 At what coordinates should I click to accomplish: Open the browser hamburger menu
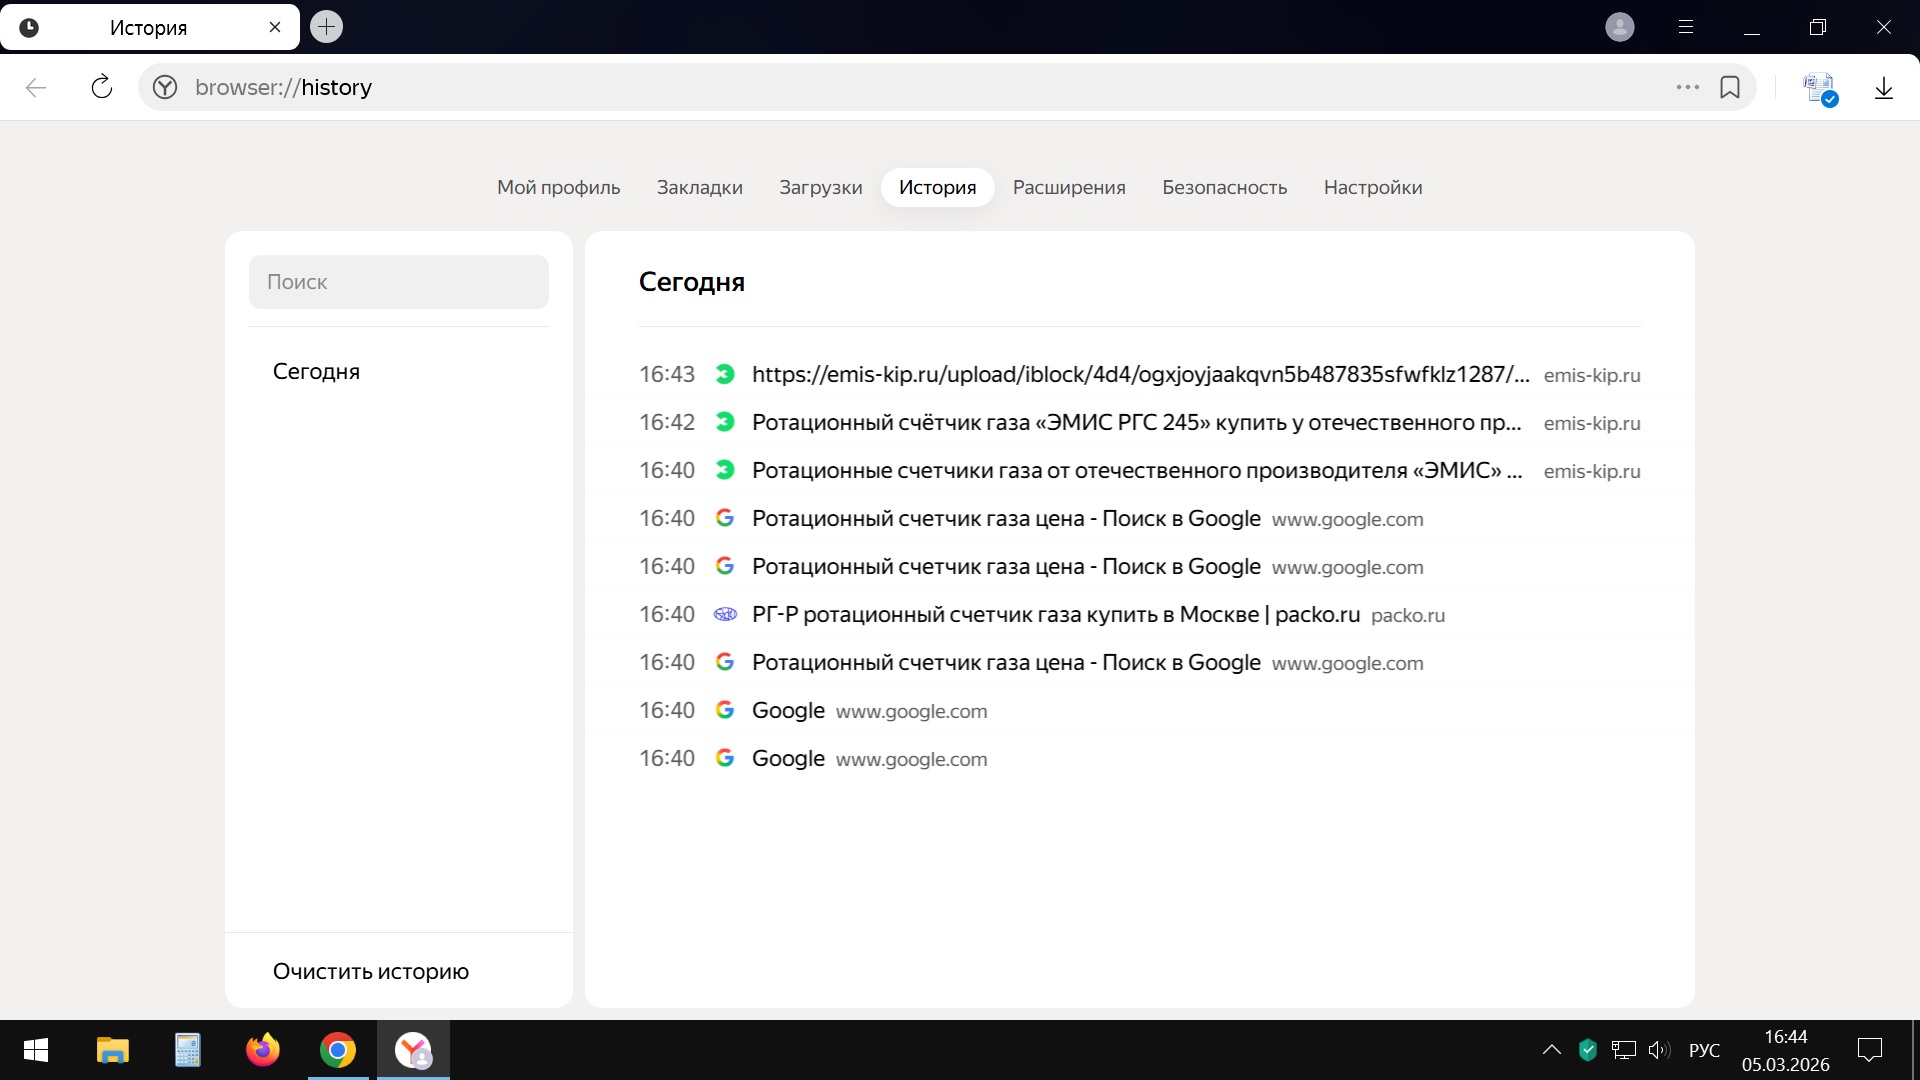(1686, 27)
